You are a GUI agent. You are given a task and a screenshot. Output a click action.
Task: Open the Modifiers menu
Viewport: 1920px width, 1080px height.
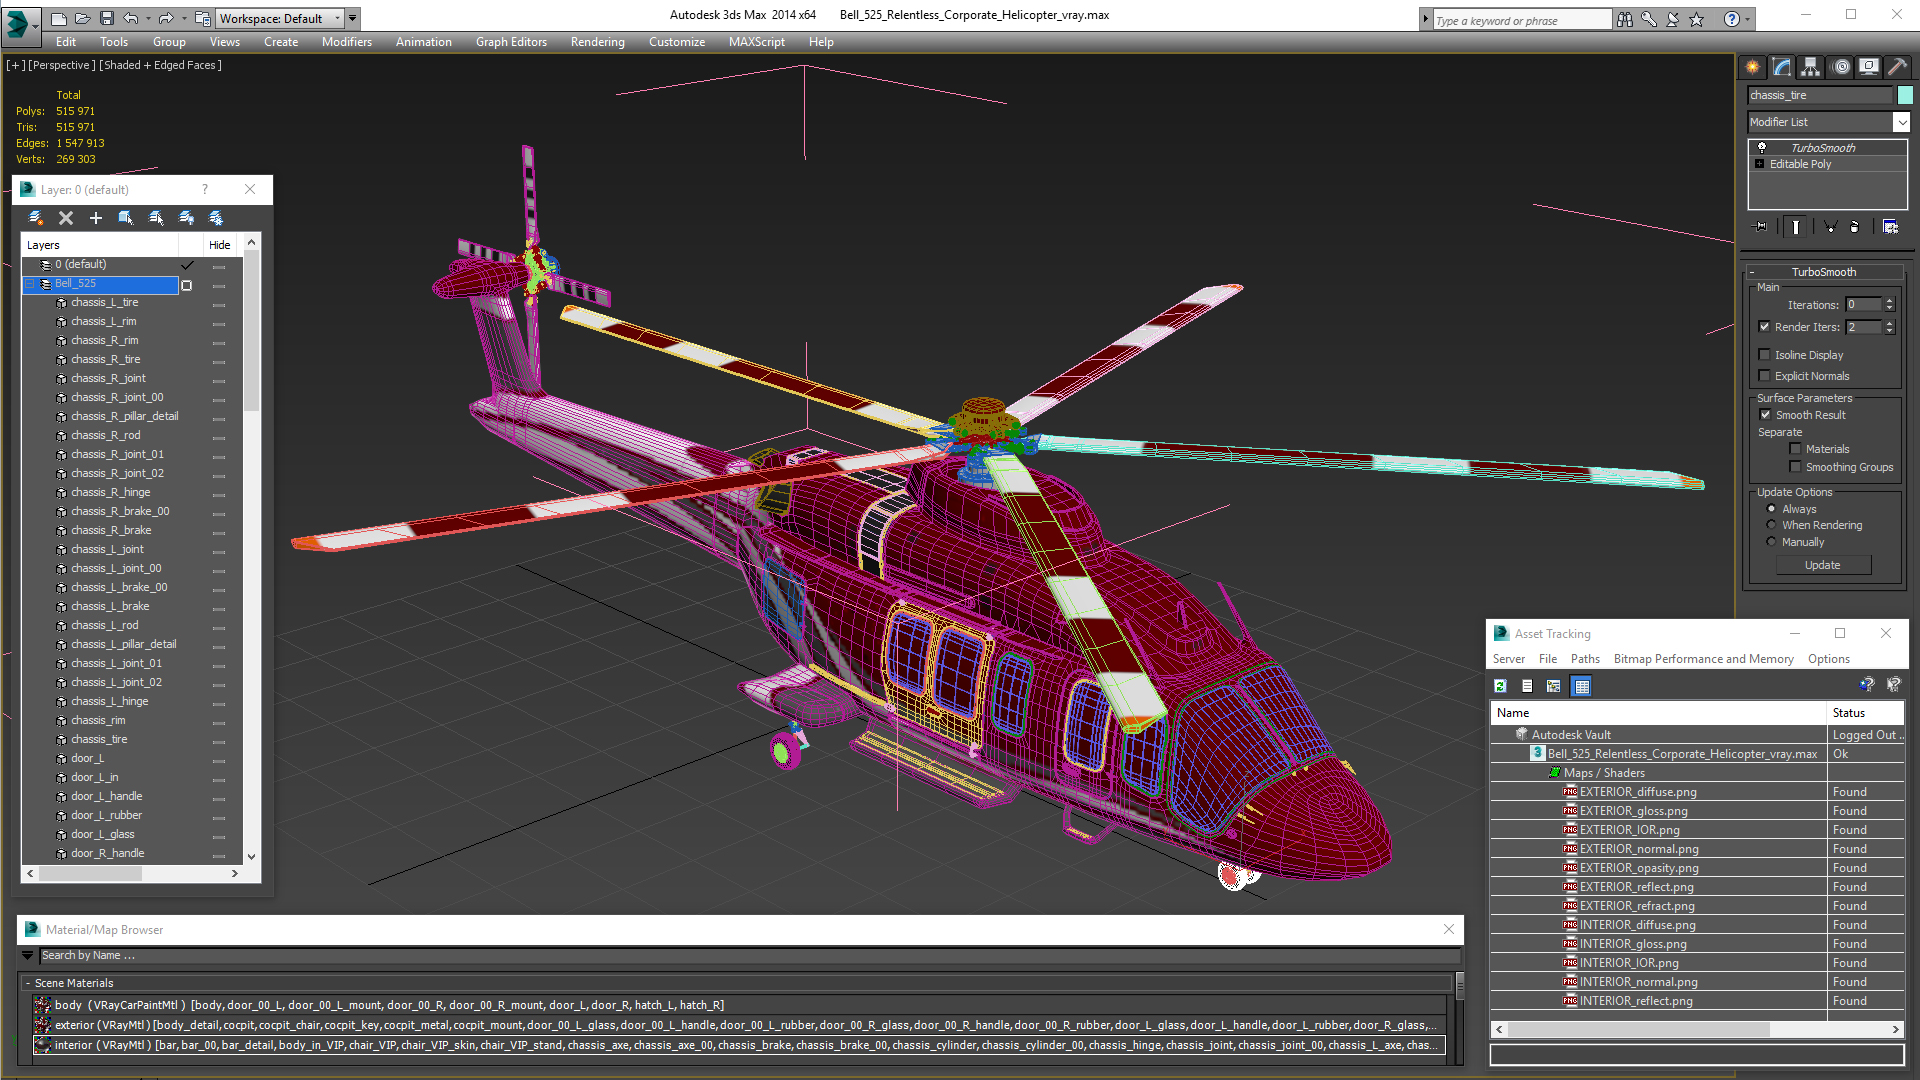(347, 42)
